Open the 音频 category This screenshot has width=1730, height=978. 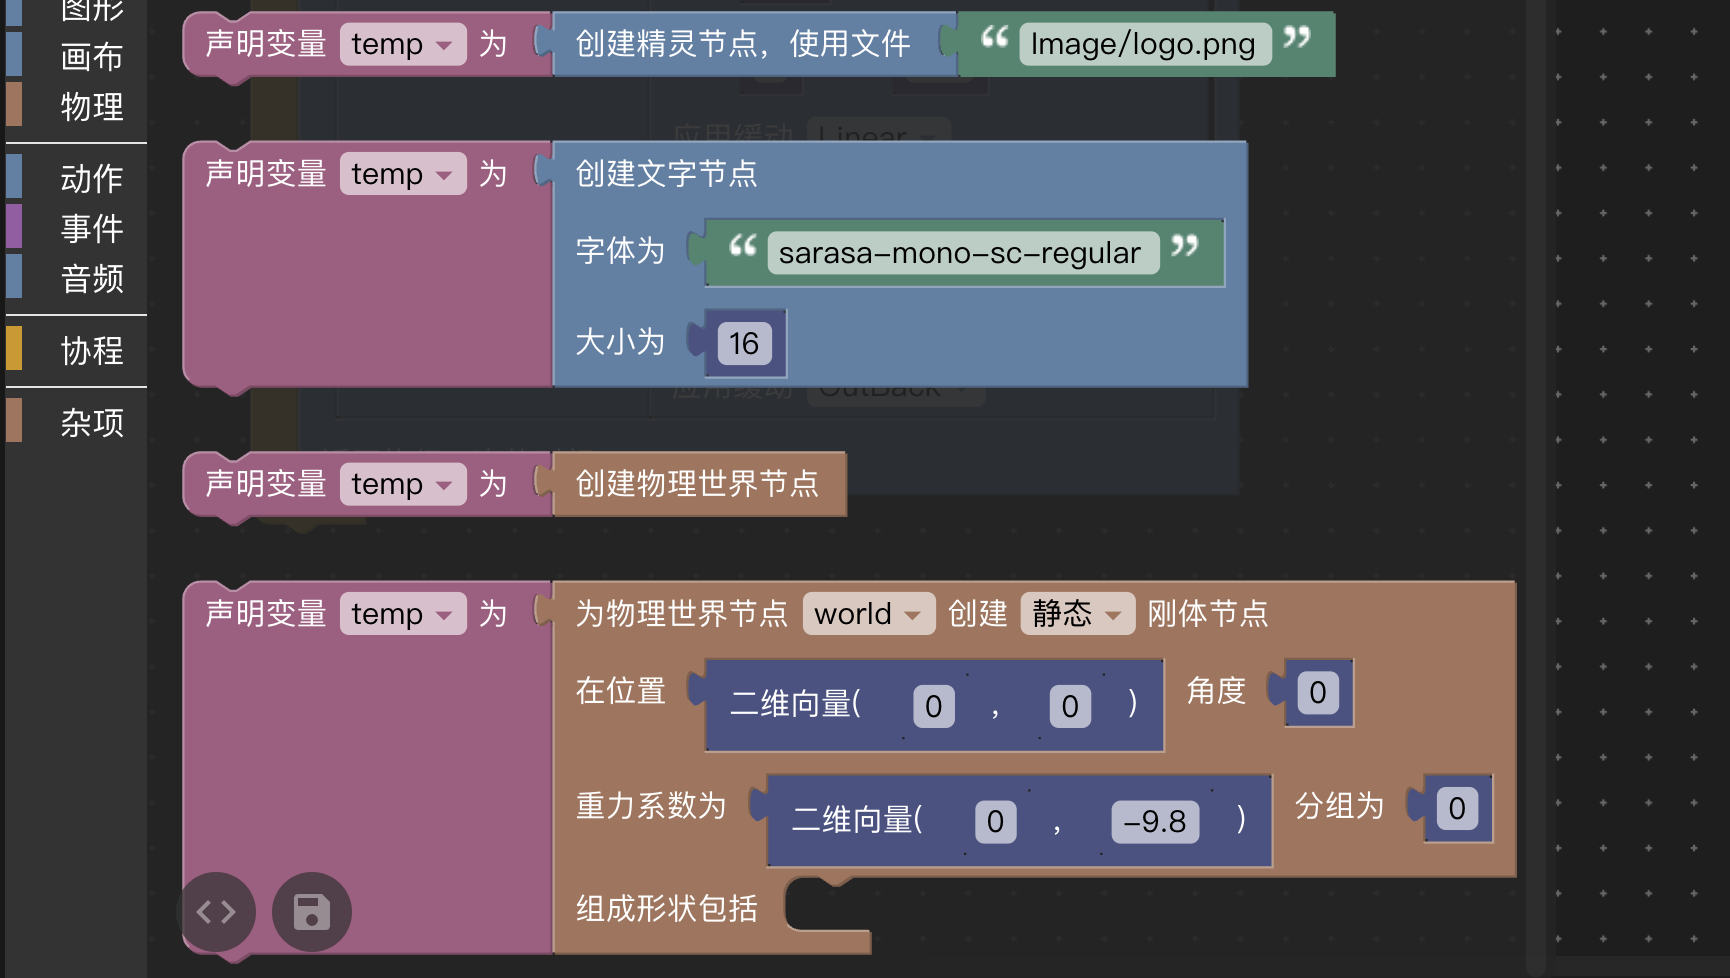point(91,278)
